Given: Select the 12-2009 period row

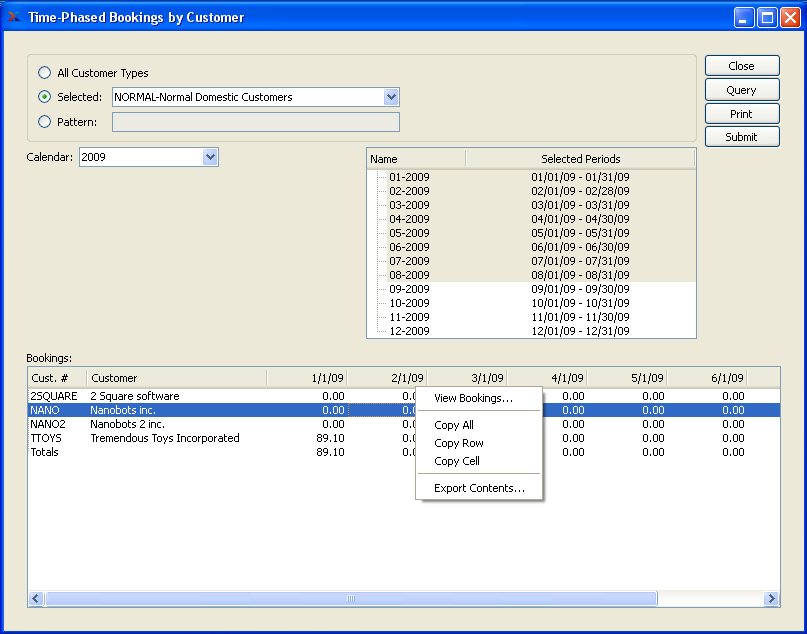Looking at the screenshot, I should point(409,331).
